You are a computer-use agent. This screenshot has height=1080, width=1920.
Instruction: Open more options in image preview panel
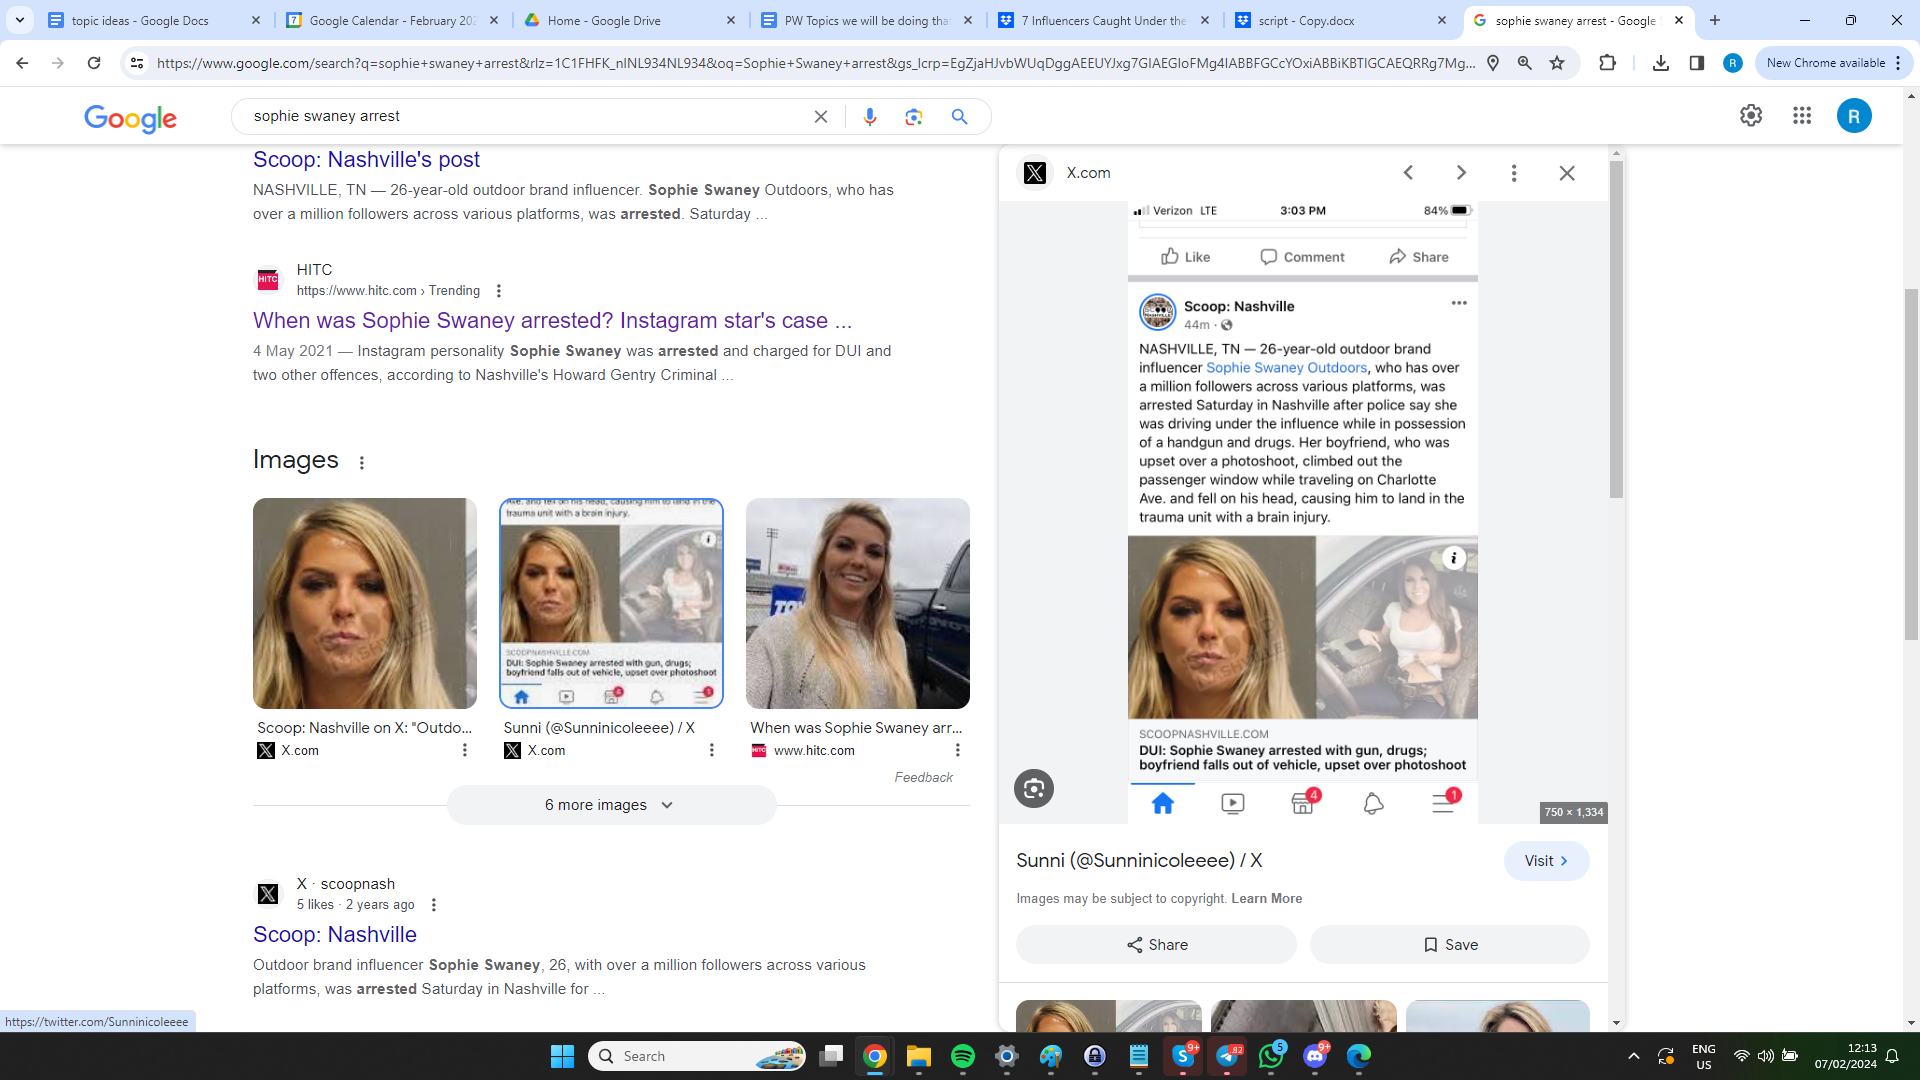point(1514,173)
